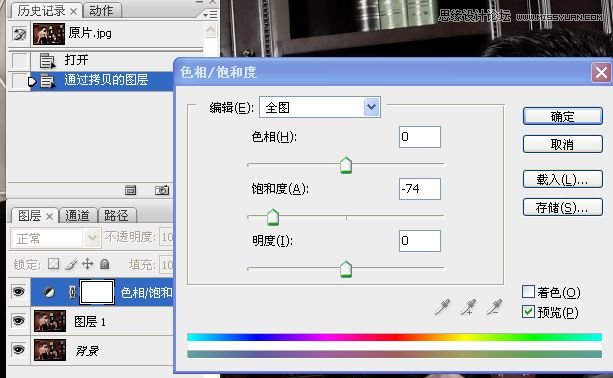Click the 确定 button
The image size is (613, 378).
[x=563, y=116]
